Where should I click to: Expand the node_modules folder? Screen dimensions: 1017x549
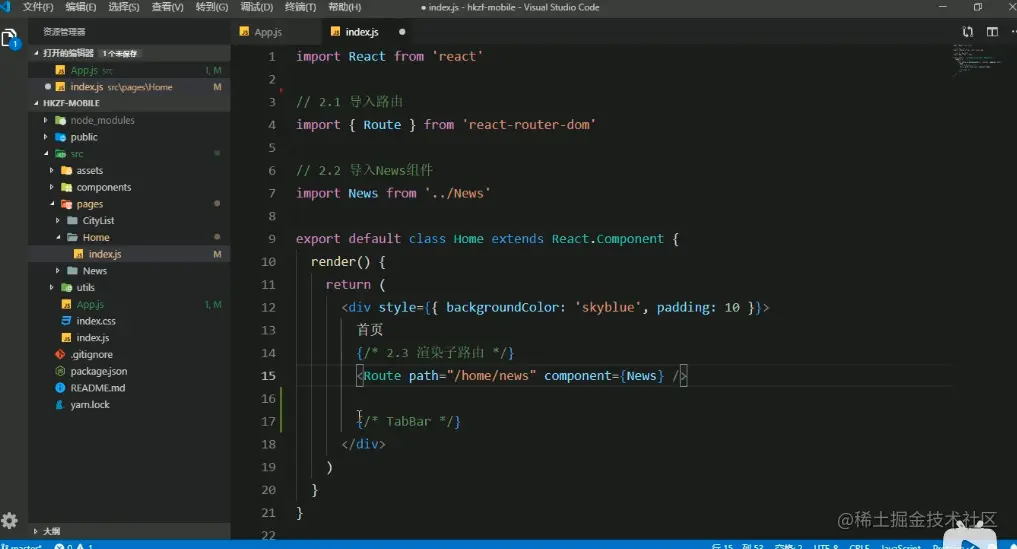pyautogui.click(x=45, y=120)
